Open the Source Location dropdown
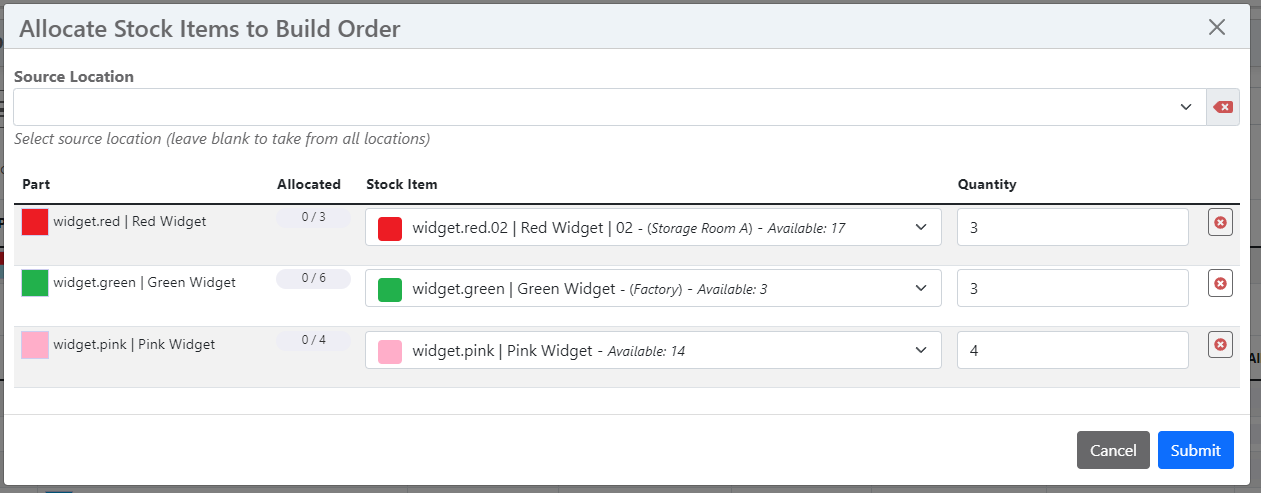This screenshot has width=1261, height=493. [x=609, y=107]
